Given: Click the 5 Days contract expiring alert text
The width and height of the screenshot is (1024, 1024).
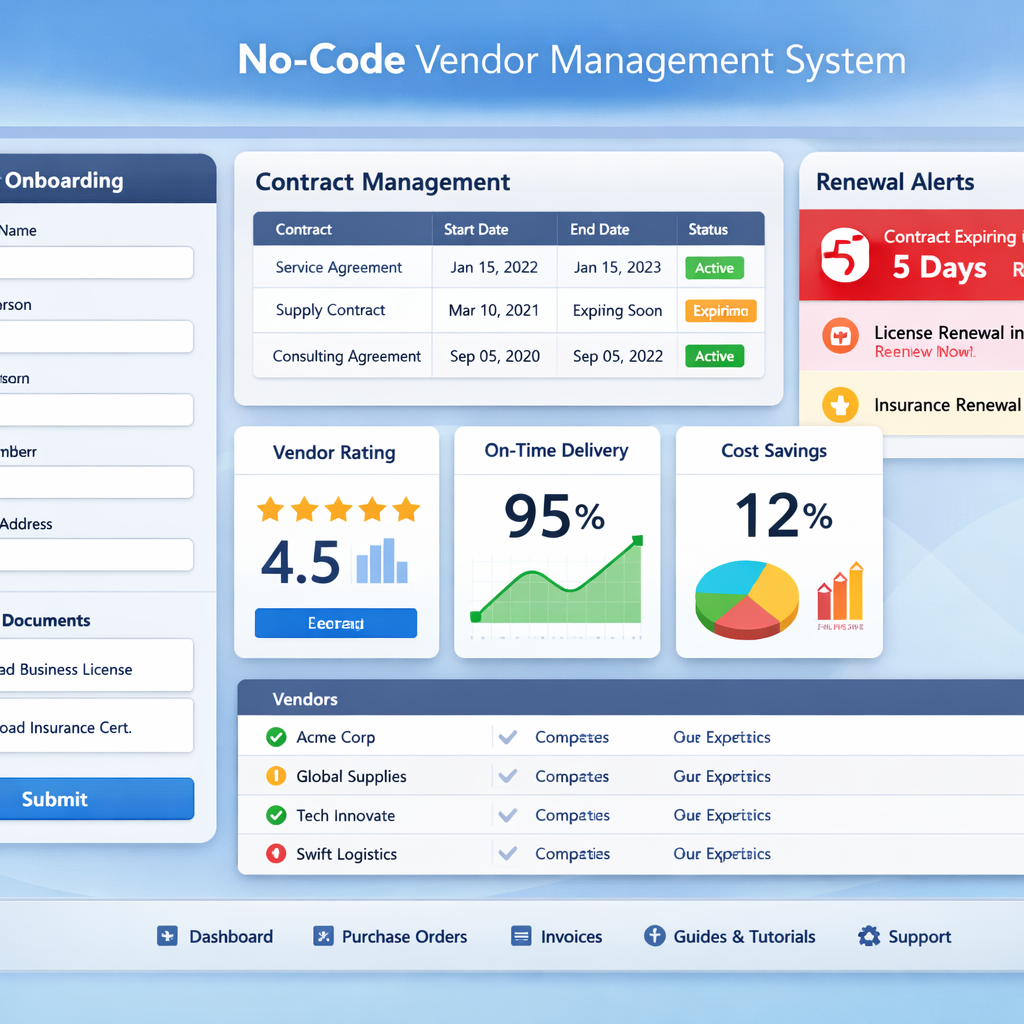Looking at the screenshot, I should (939, 267).
